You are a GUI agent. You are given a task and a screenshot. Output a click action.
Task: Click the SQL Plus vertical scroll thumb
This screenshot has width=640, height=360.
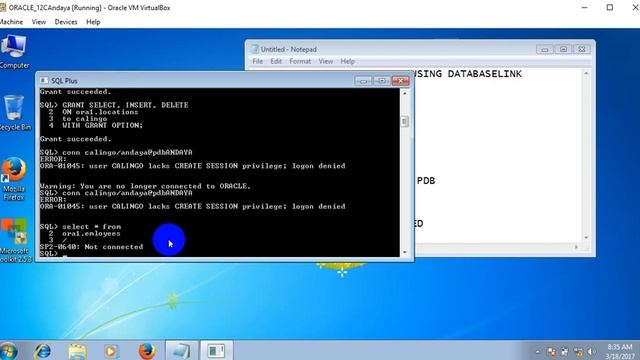[404, 121]
